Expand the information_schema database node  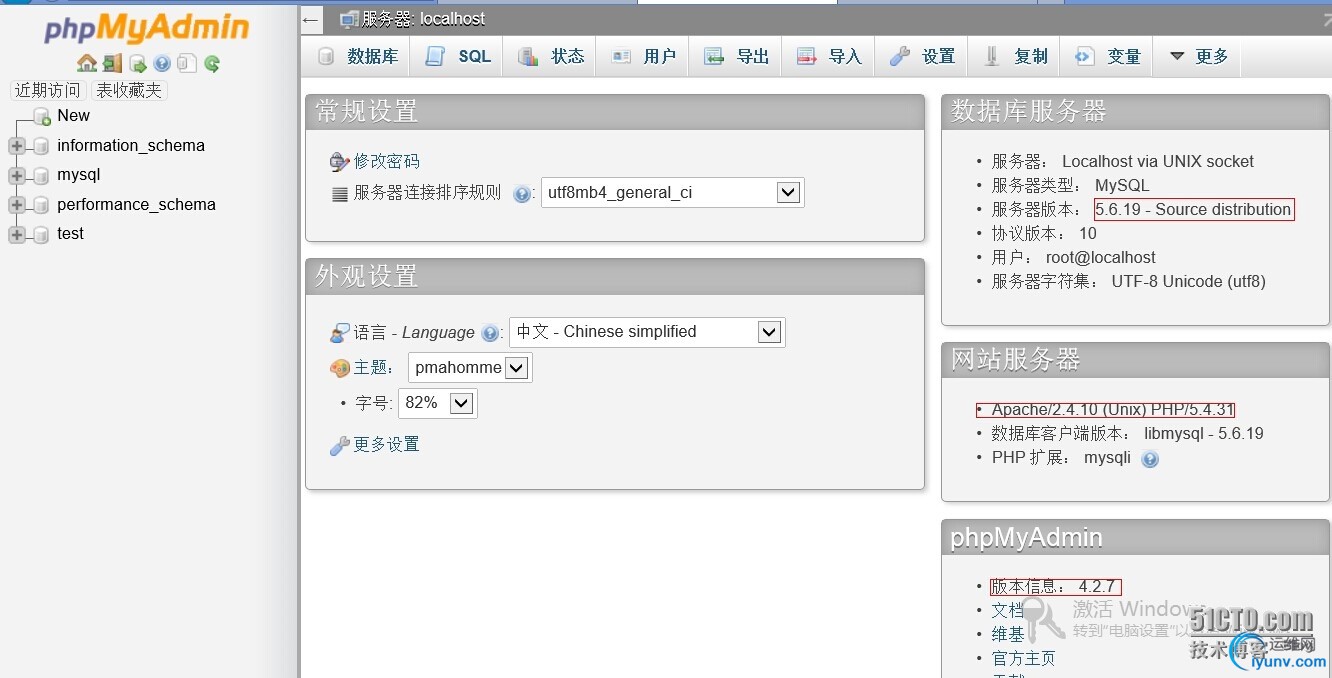click(x=16, y=146)
